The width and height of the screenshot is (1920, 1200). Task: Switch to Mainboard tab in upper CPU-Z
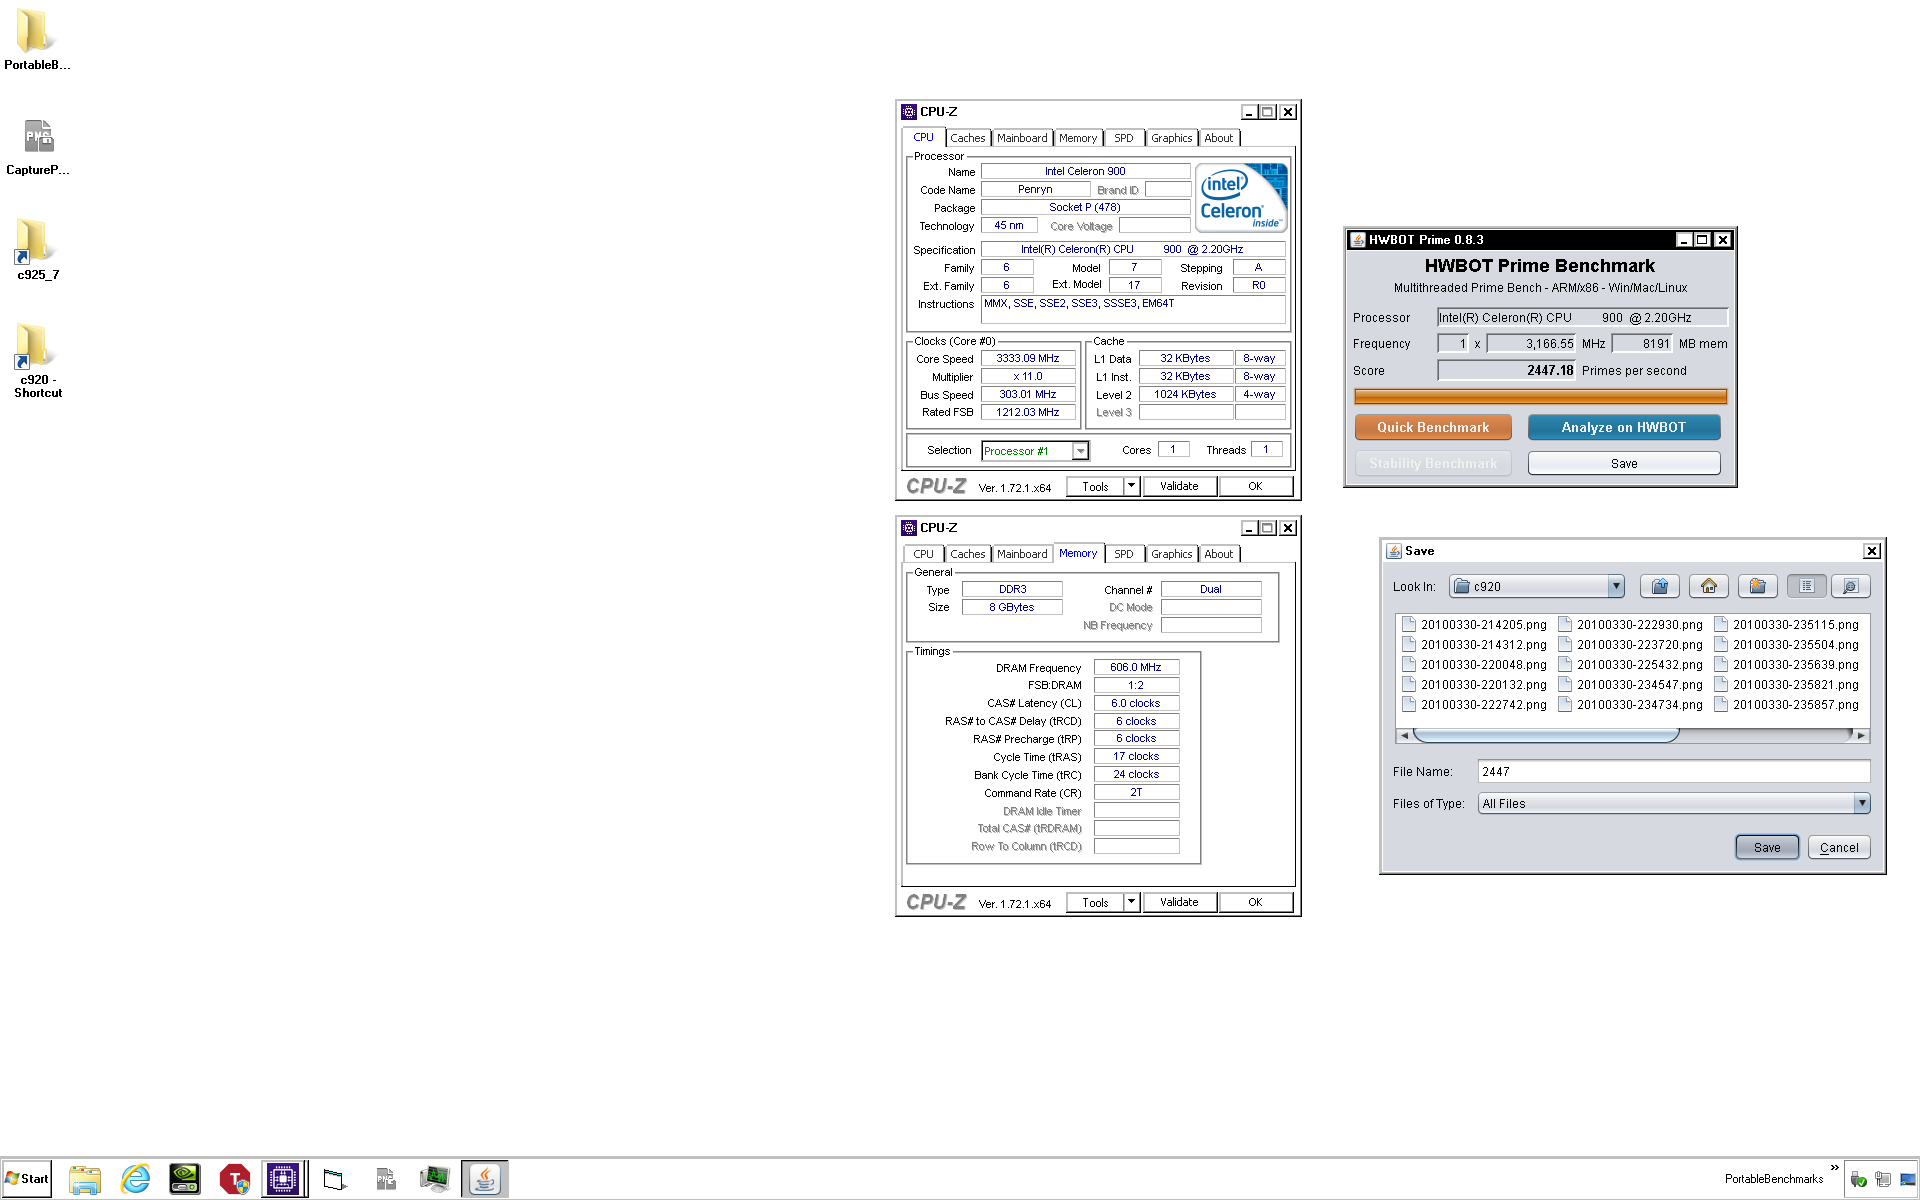(1022, 138)
